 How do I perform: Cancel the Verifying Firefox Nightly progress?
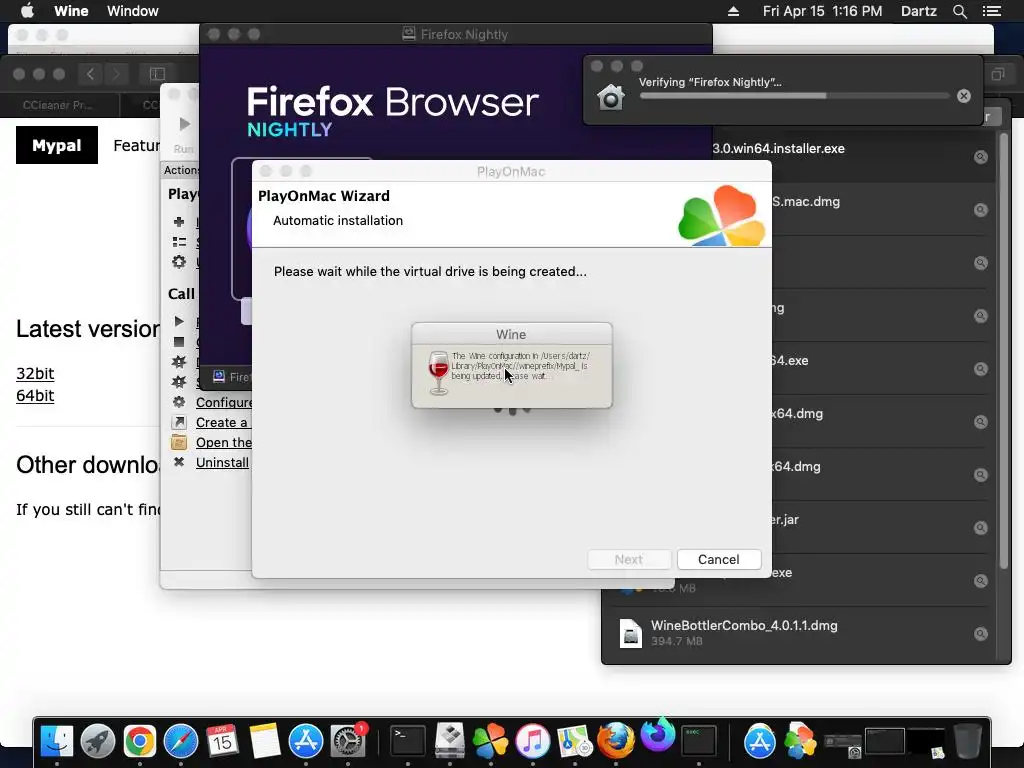[x=963, y=96]
